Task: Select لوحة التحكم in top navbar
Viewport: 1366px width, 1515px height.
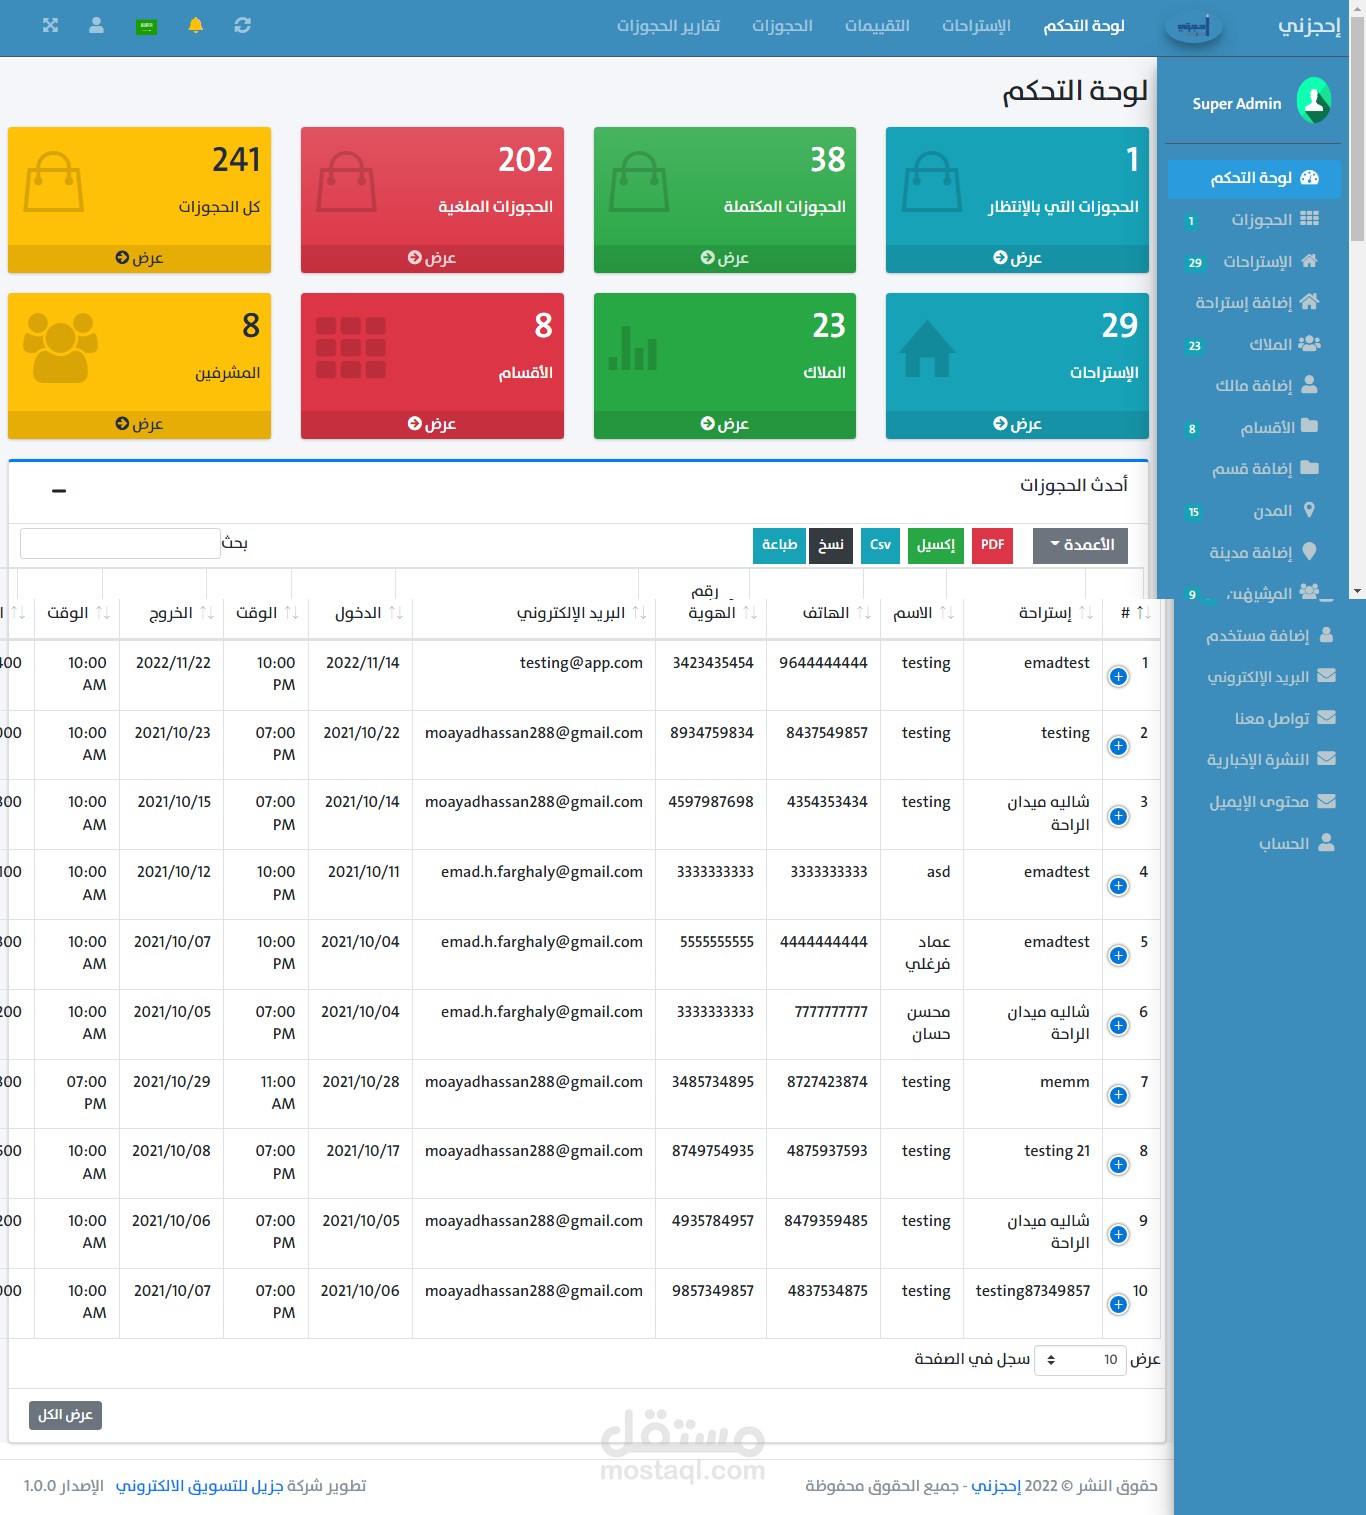Action: coord(1084,26)
